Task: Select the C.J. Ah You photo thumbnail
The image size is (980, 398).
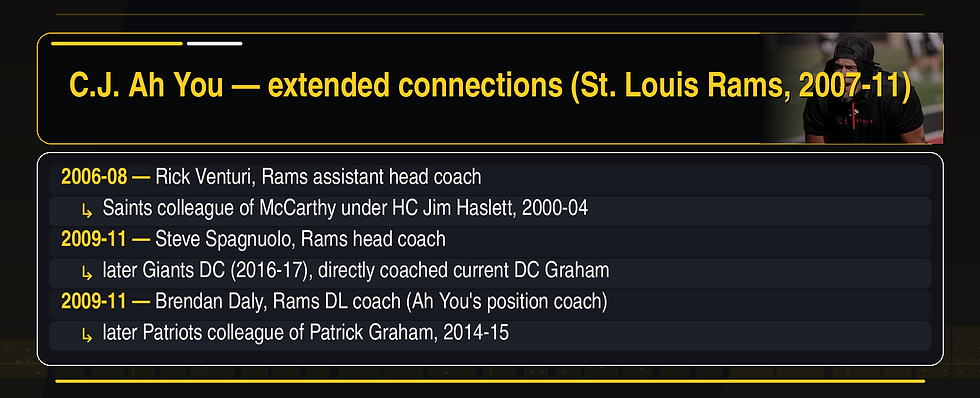Action: [x=853, y=88]
